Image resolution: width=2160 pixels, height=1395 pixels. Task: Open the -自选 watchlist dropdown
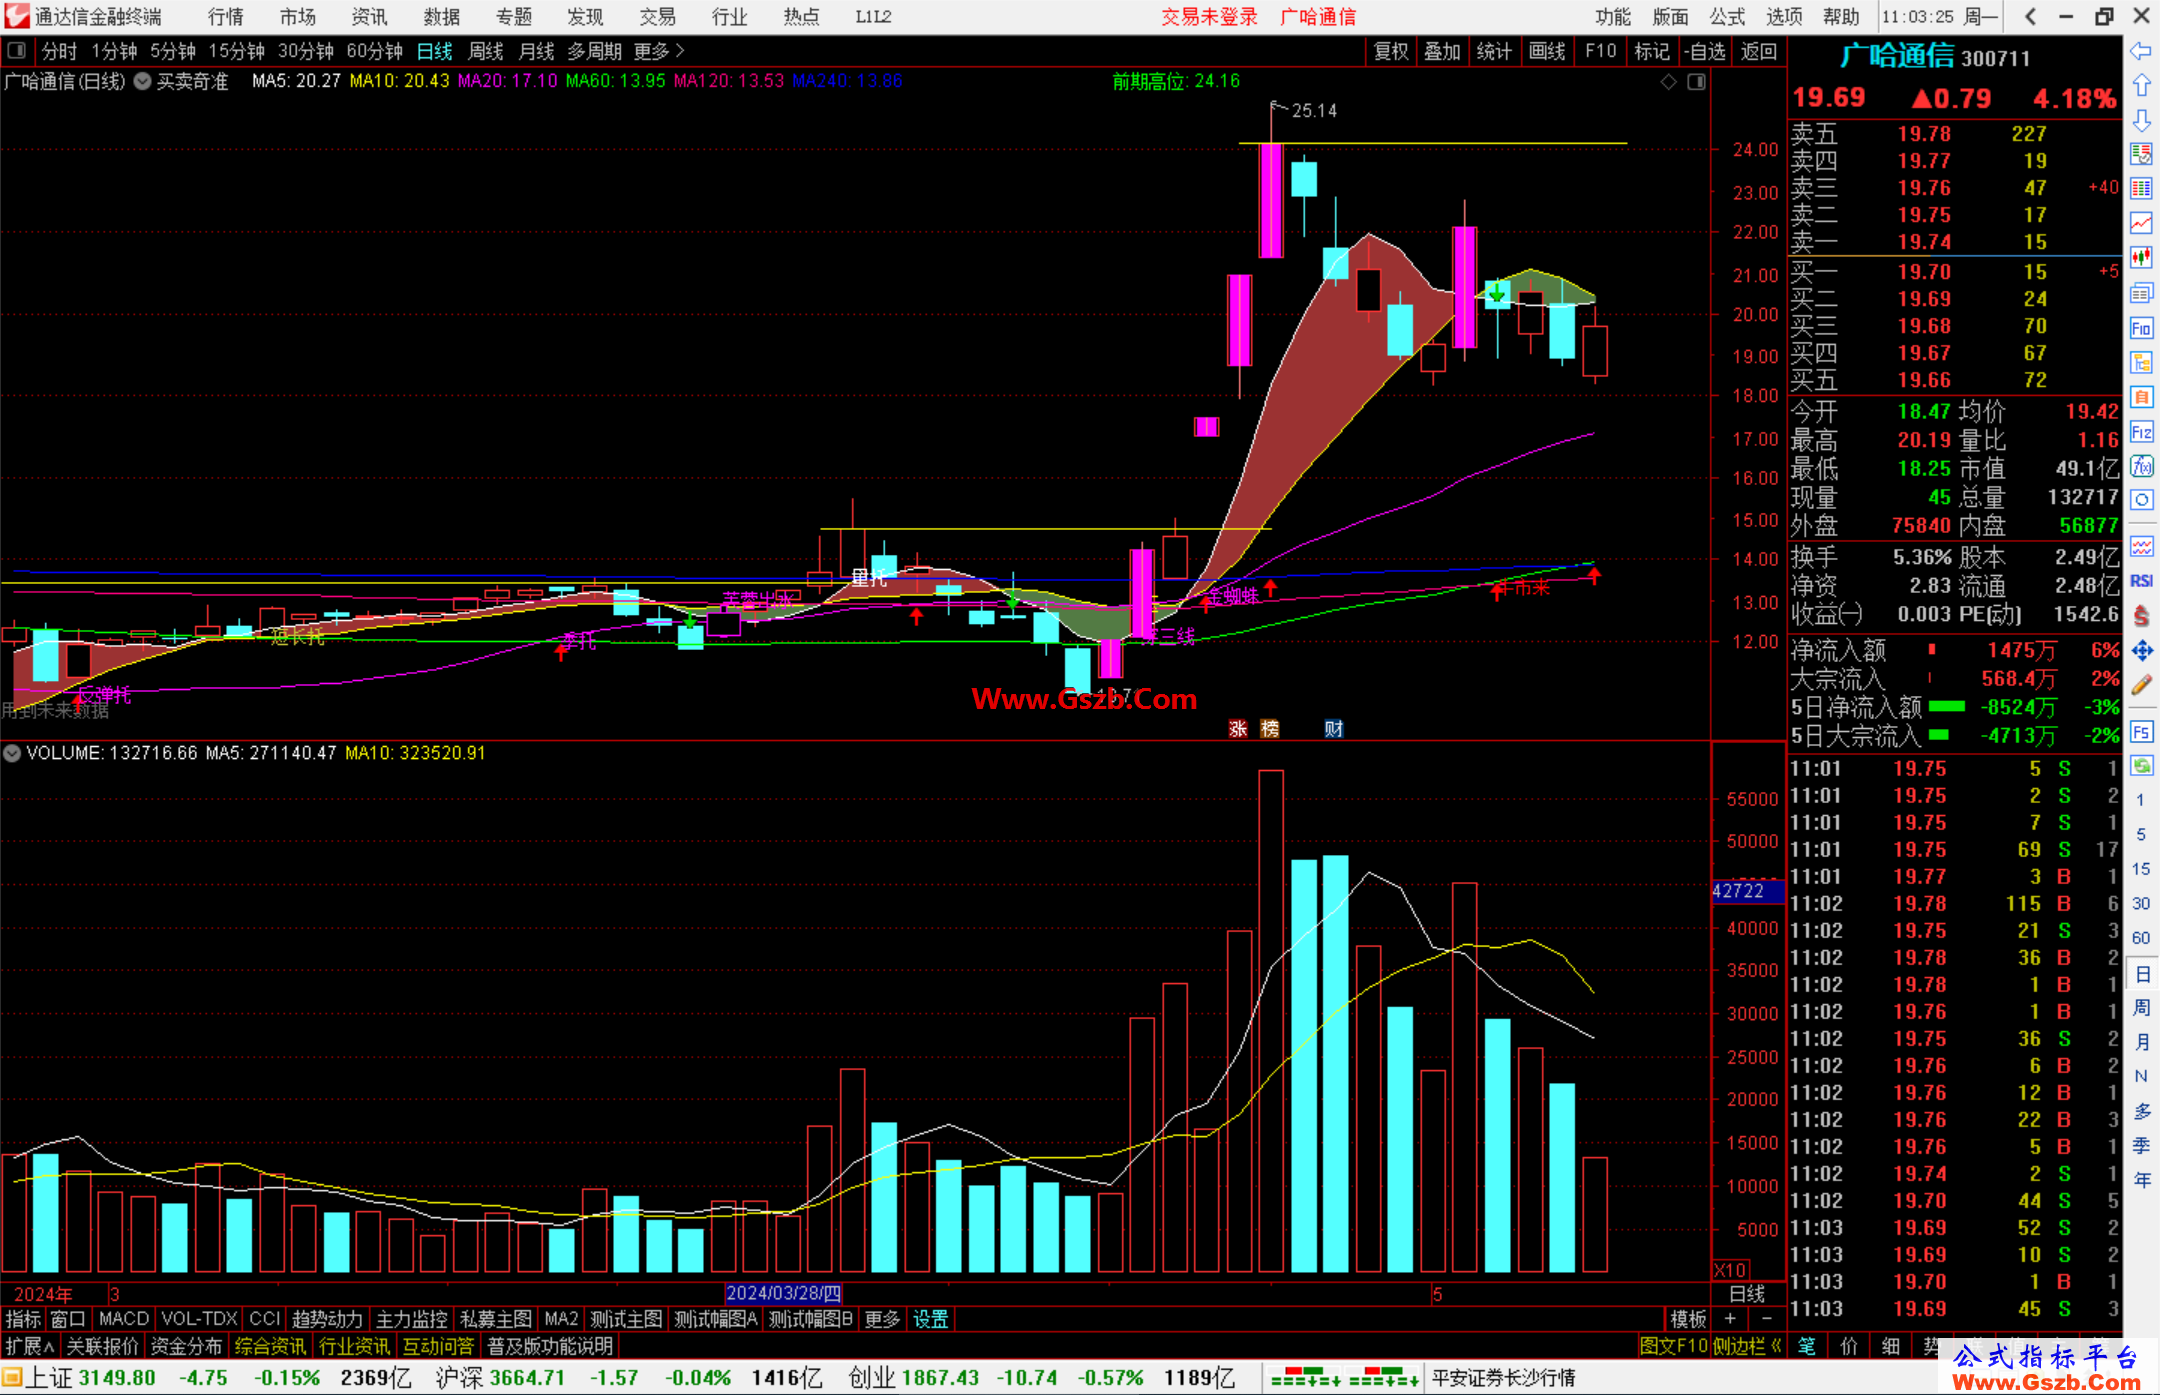point(1705,51)
